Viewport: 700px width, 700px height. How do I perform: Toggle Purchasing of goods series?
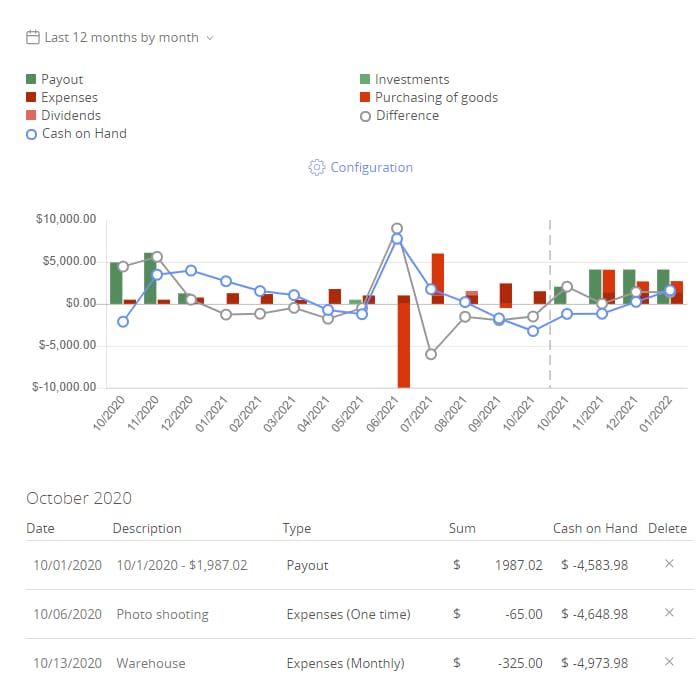click(435, 98)
